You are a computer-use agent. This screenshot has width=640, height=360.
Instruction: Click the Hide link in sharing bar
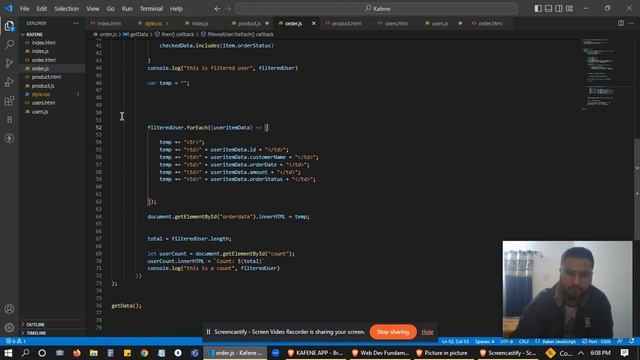[x=427, y=332]
